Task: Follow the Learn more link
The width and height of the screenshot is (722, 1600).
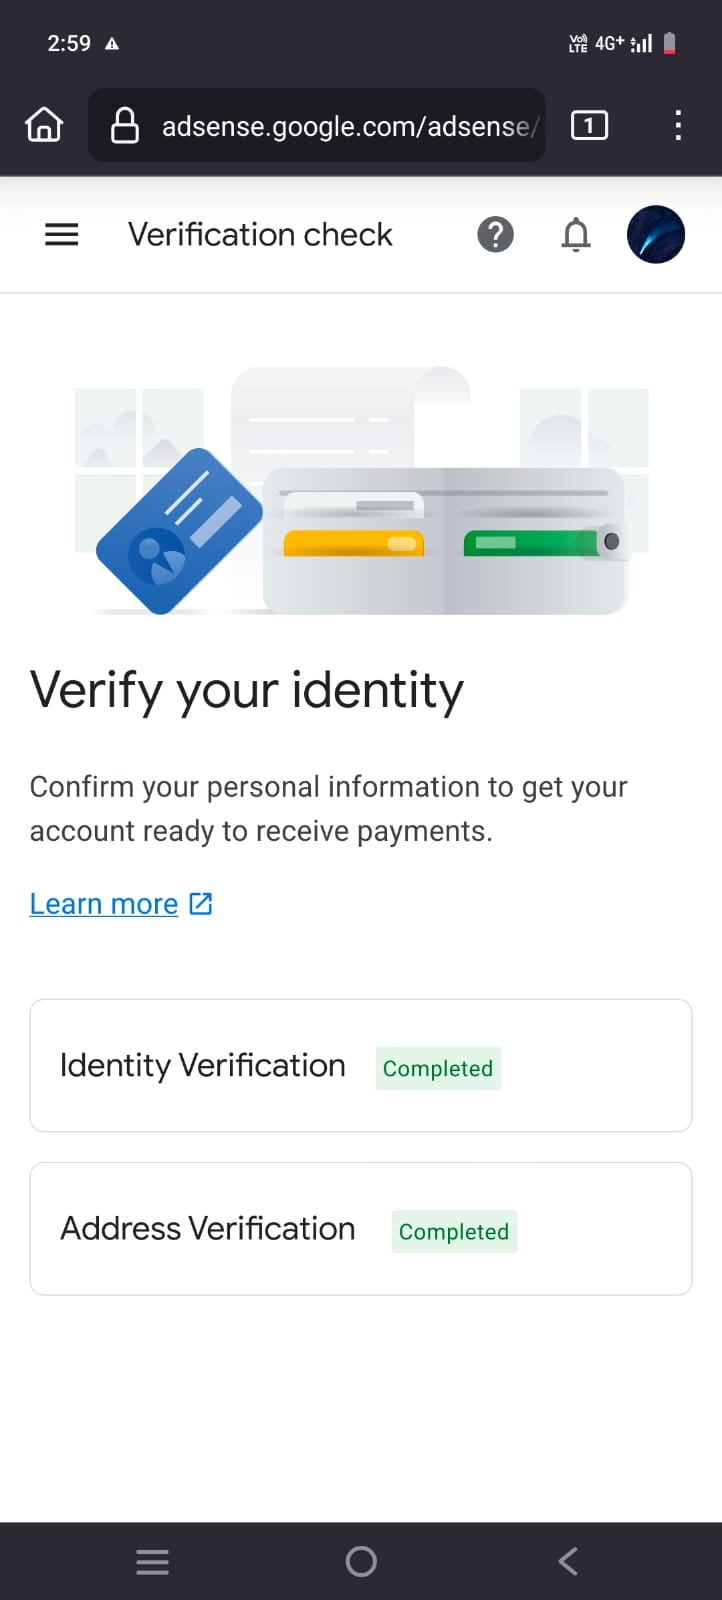Action: 104,904
